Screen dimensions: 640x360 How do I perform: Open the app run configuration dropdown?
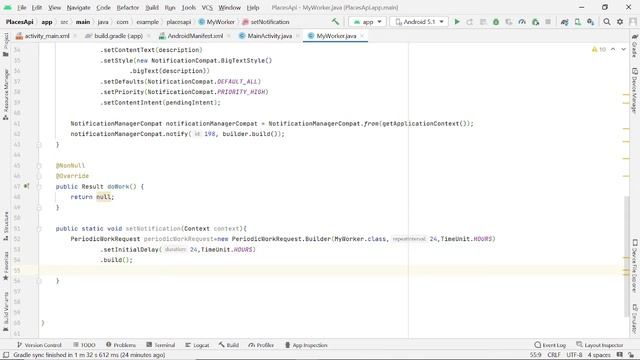[x=367, y=22]
